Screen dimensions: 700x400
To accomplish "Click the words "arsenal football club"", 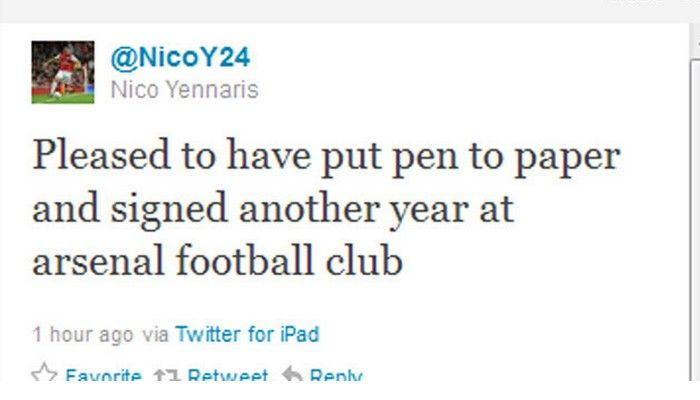I will [x=217, y=262].
